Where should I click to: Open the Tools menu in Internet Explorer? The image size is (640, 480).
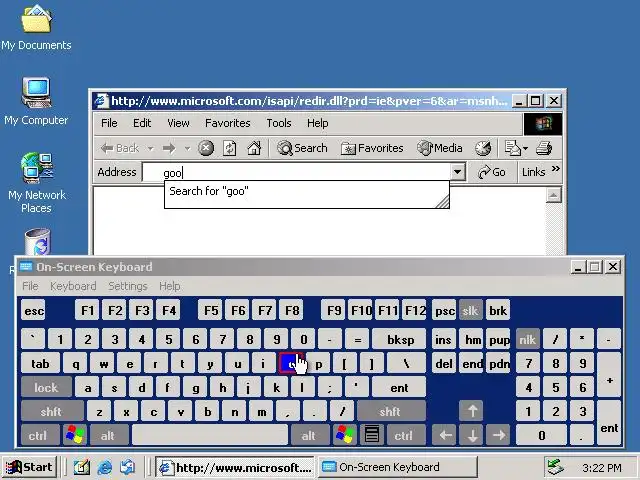click(x=279, y=123)
